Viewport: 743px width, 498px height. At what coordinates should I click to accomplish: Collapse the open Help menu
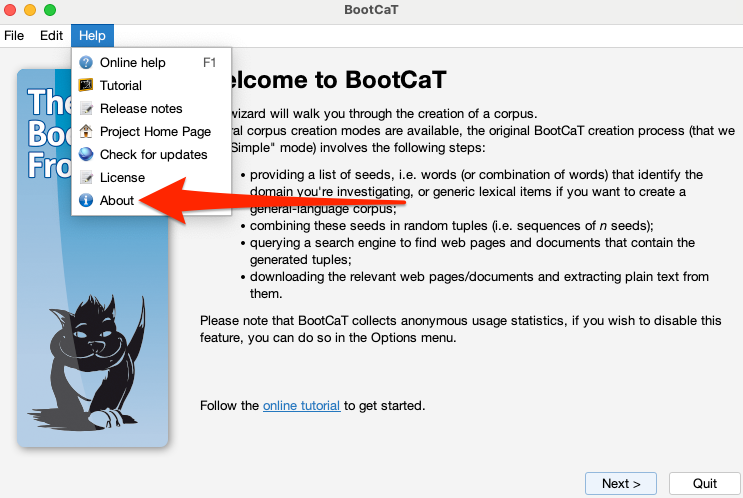coord(92,35)
